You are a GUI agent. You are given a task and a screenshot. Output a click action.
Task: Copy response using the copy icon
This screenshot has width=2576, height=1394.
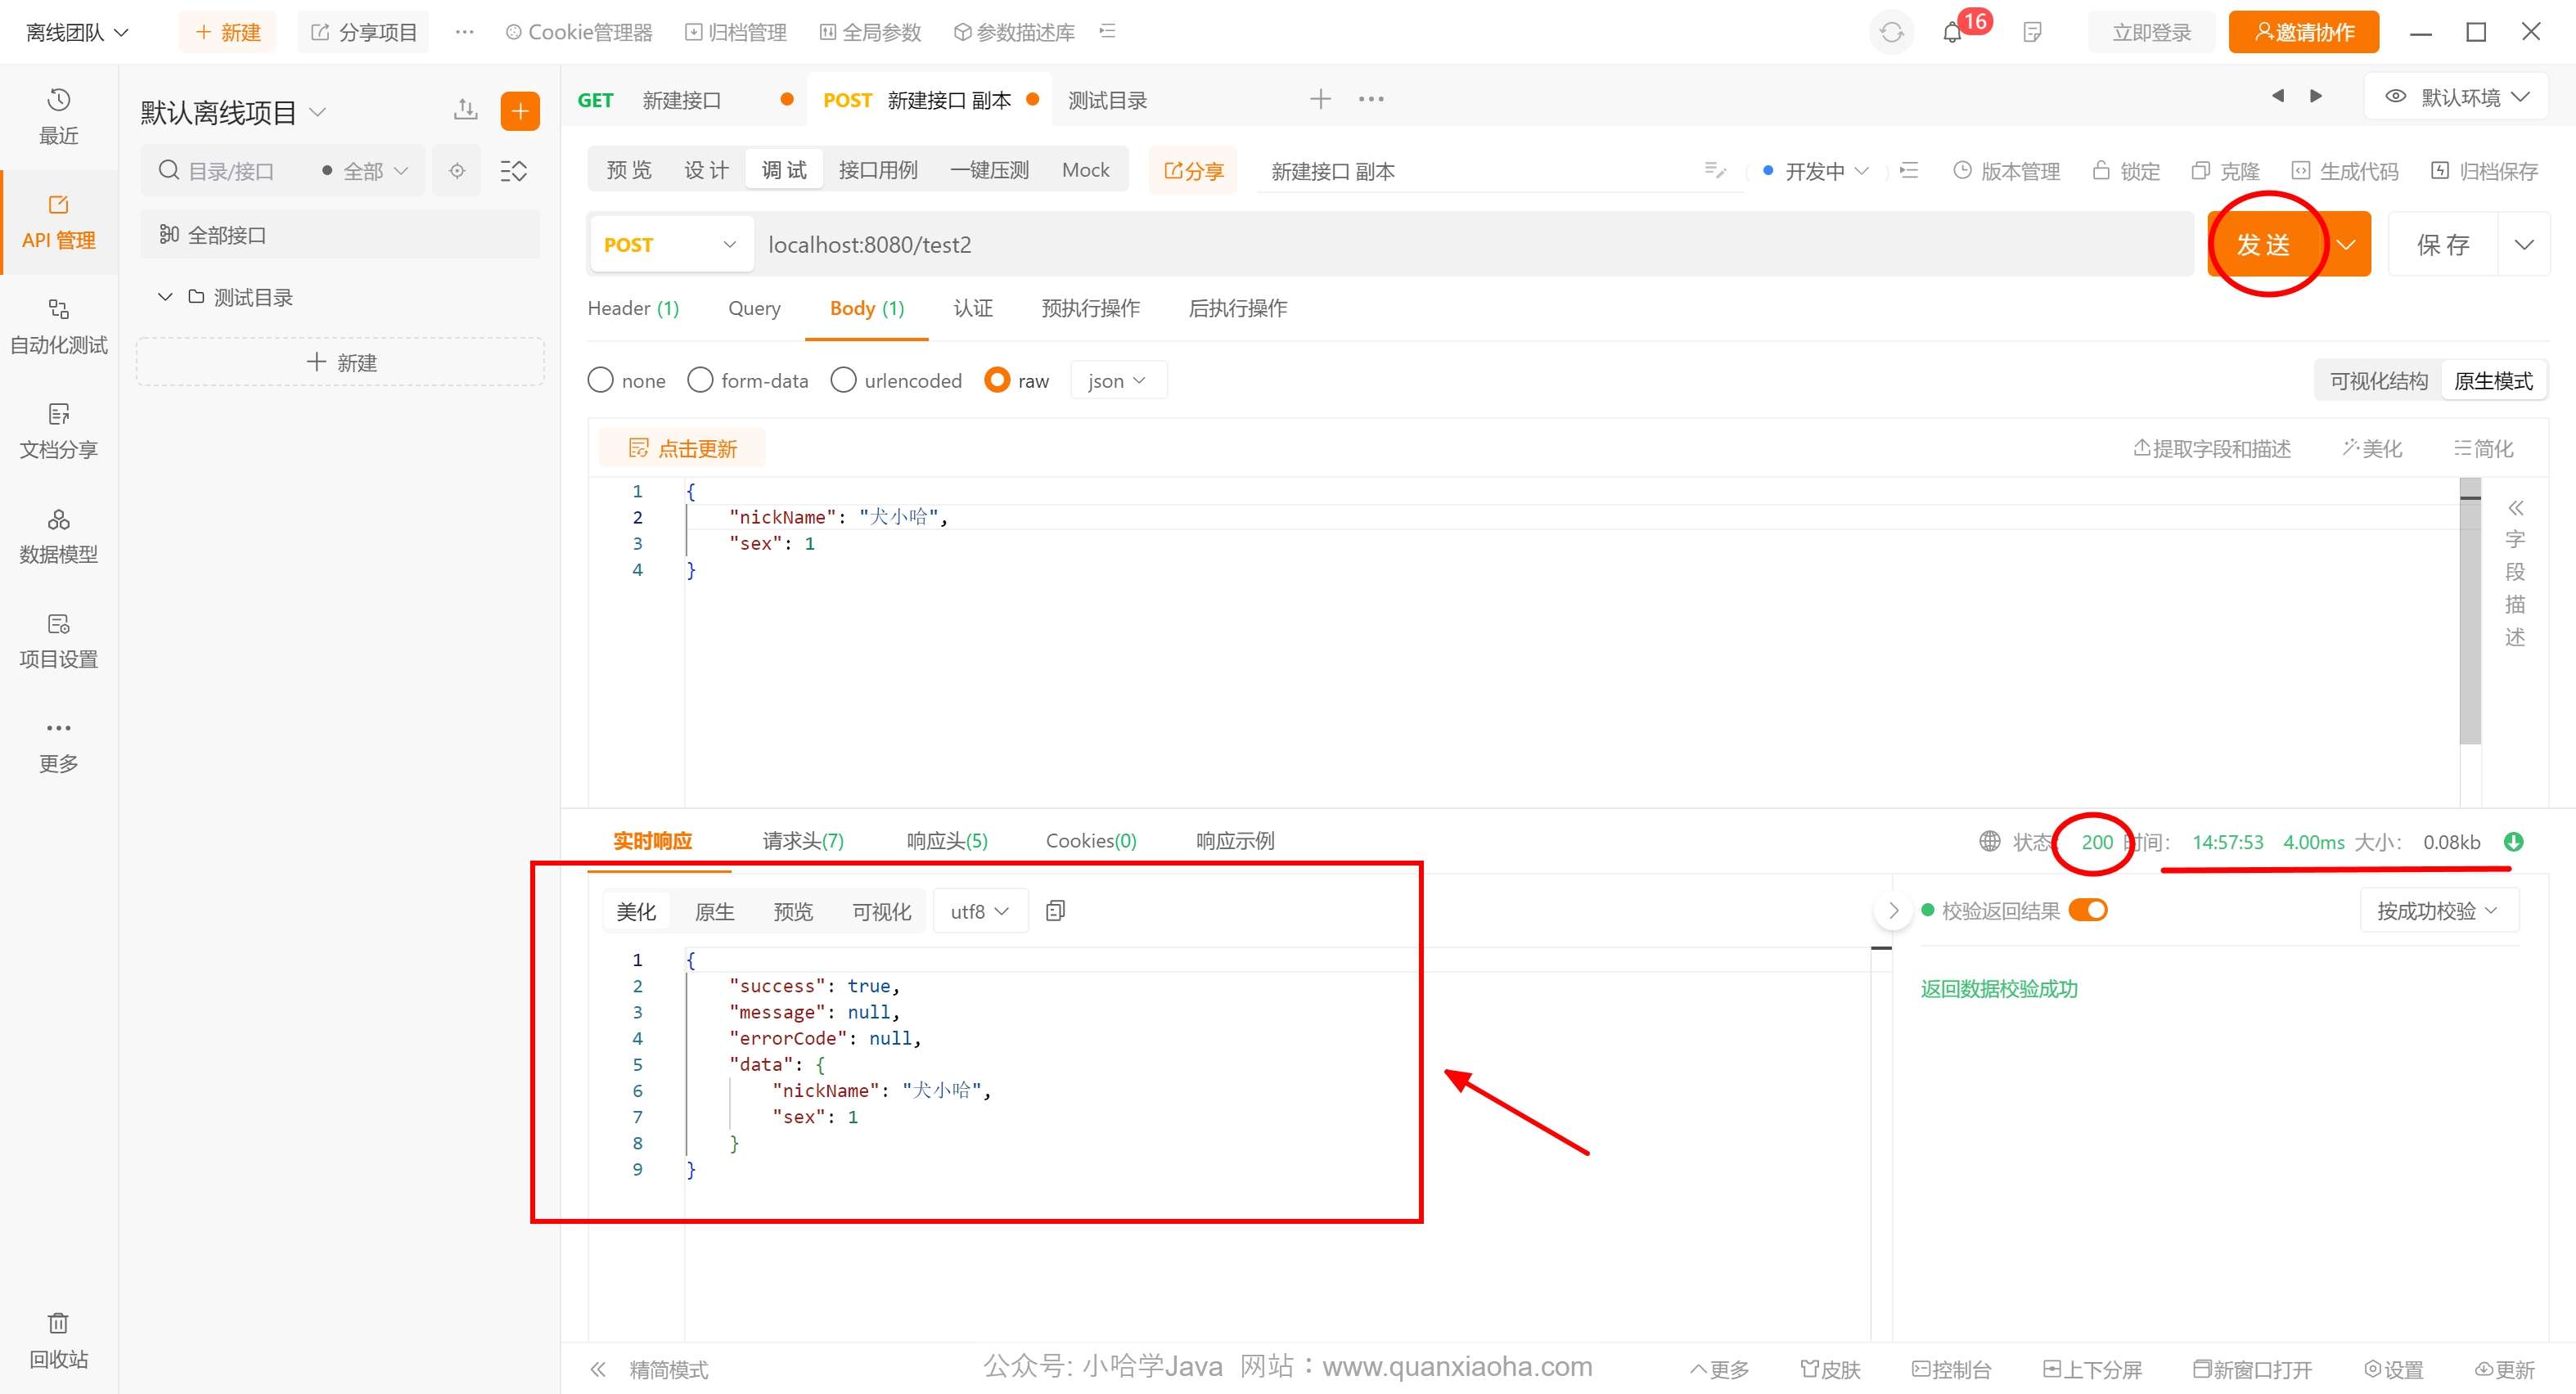[1055, 911]
